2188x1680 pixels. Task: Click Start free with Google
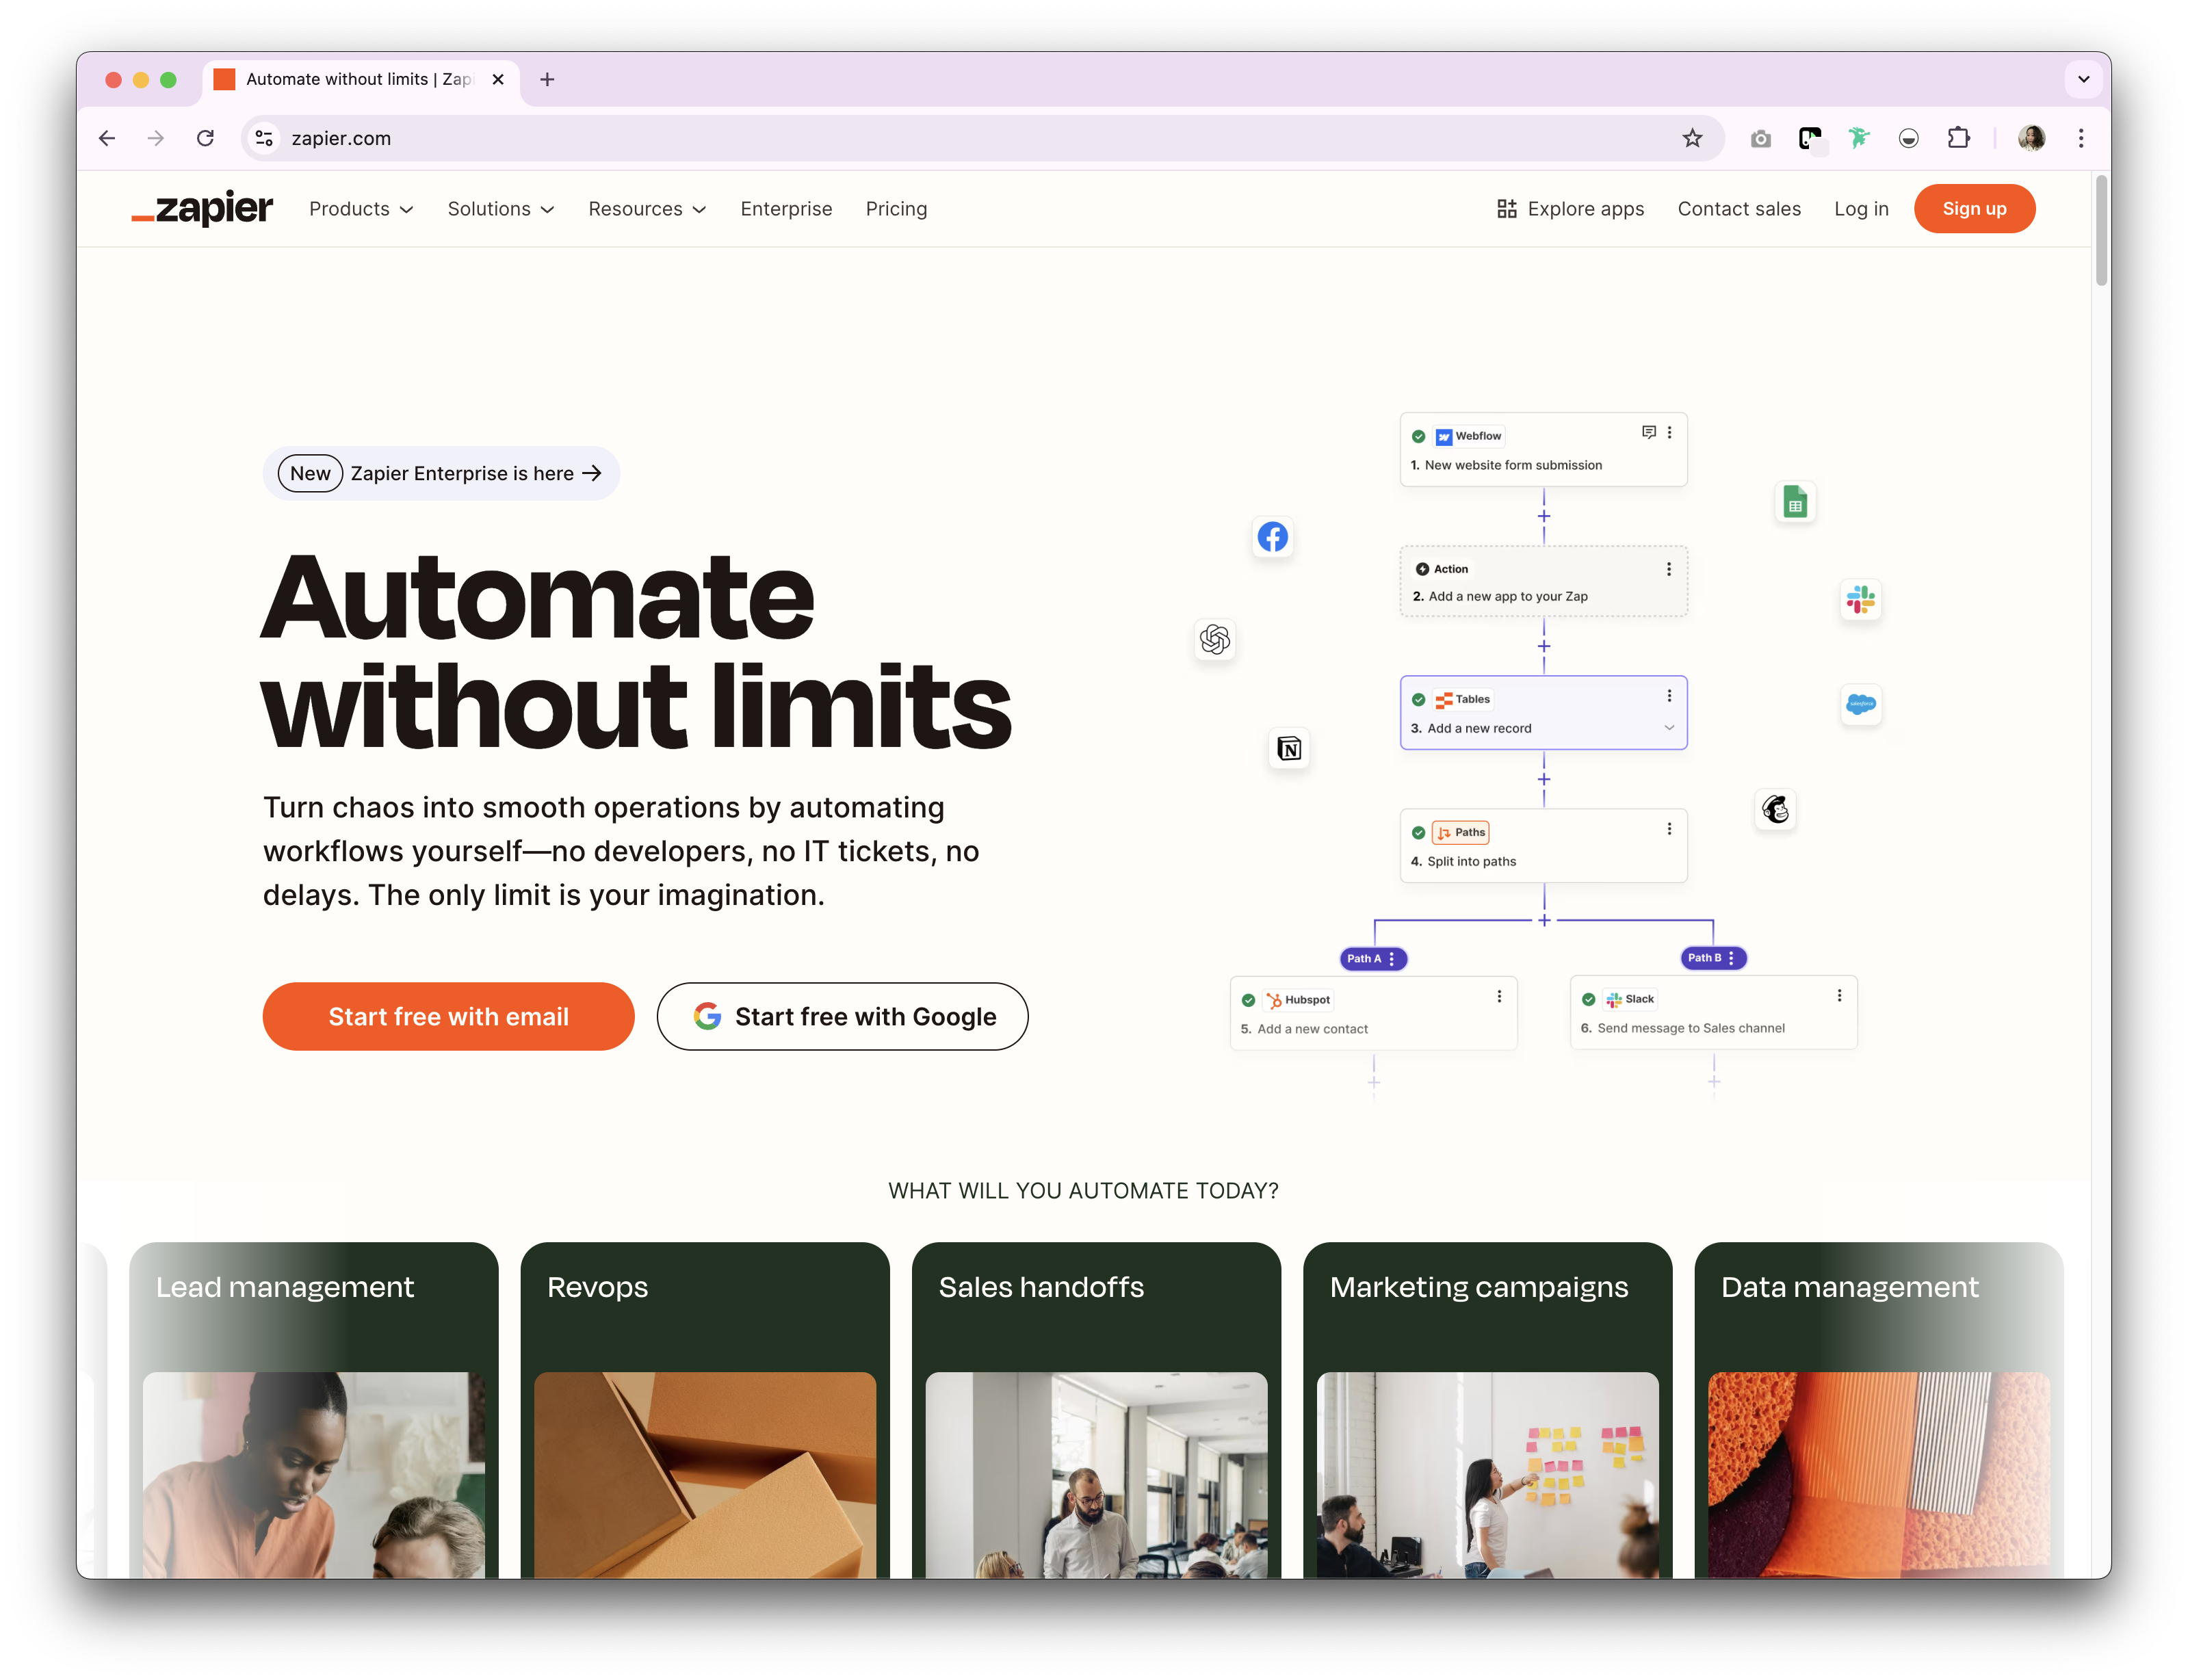tap(842, 1016)
